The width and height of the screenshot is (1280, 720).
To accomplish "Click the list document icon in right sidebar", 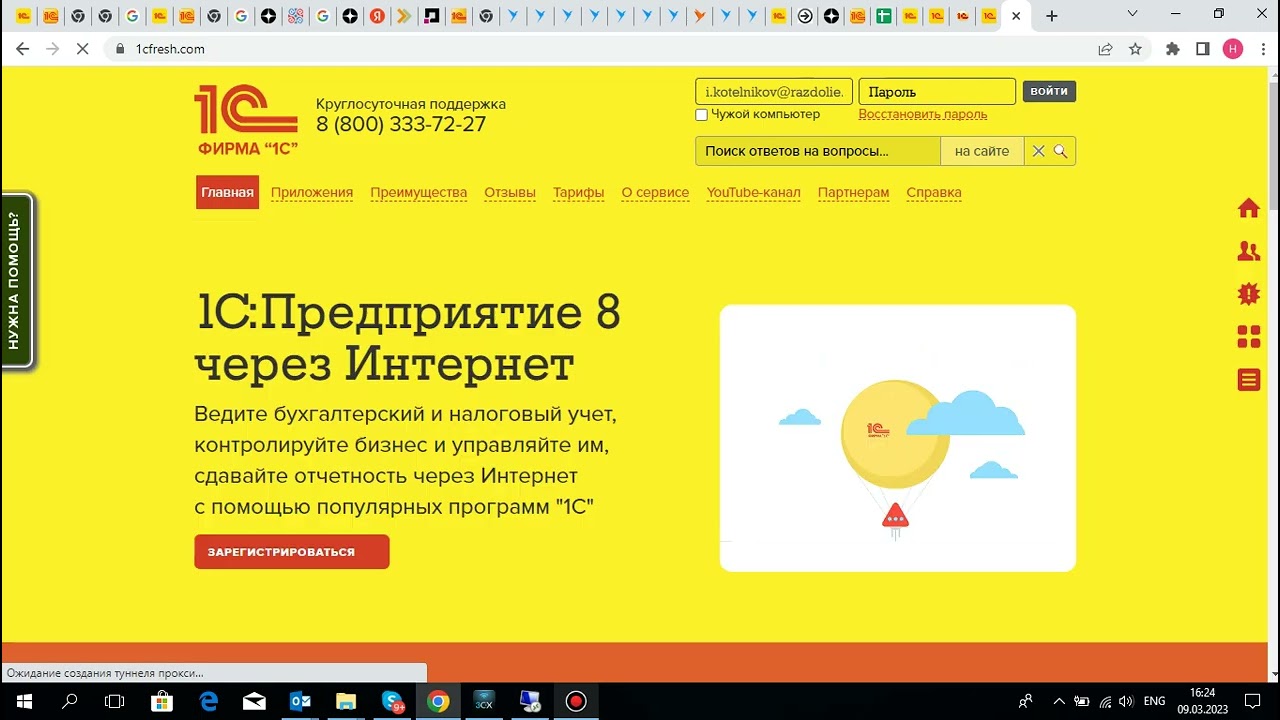I will tap(1248, 380).
